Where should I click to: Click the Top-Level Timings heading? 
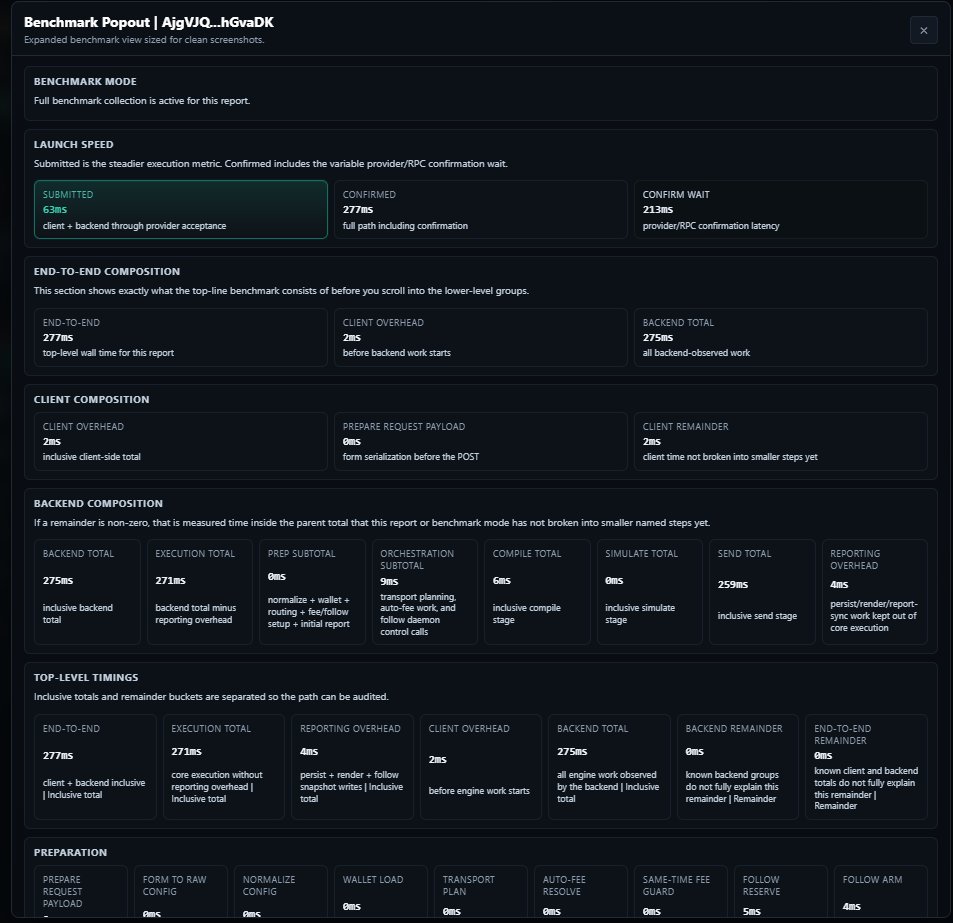point(86,677)
